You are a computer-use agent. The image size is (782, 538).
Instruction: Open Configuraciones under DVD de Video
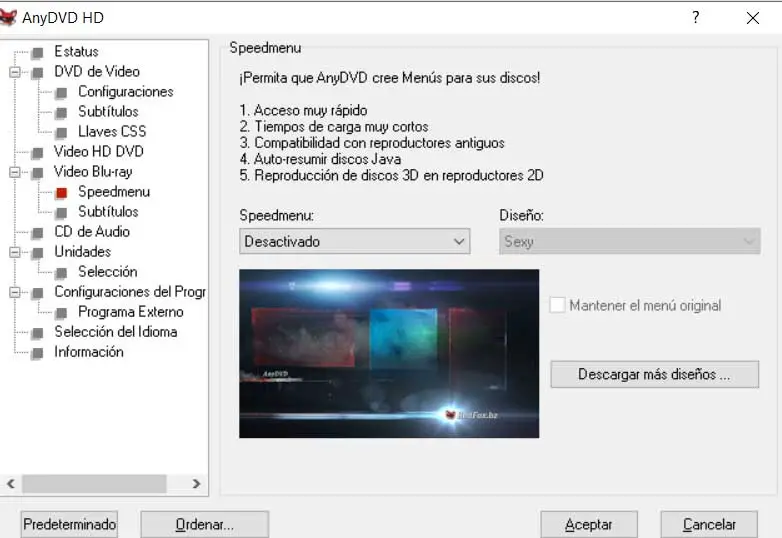pyautogui.click(x=126, y=92)
